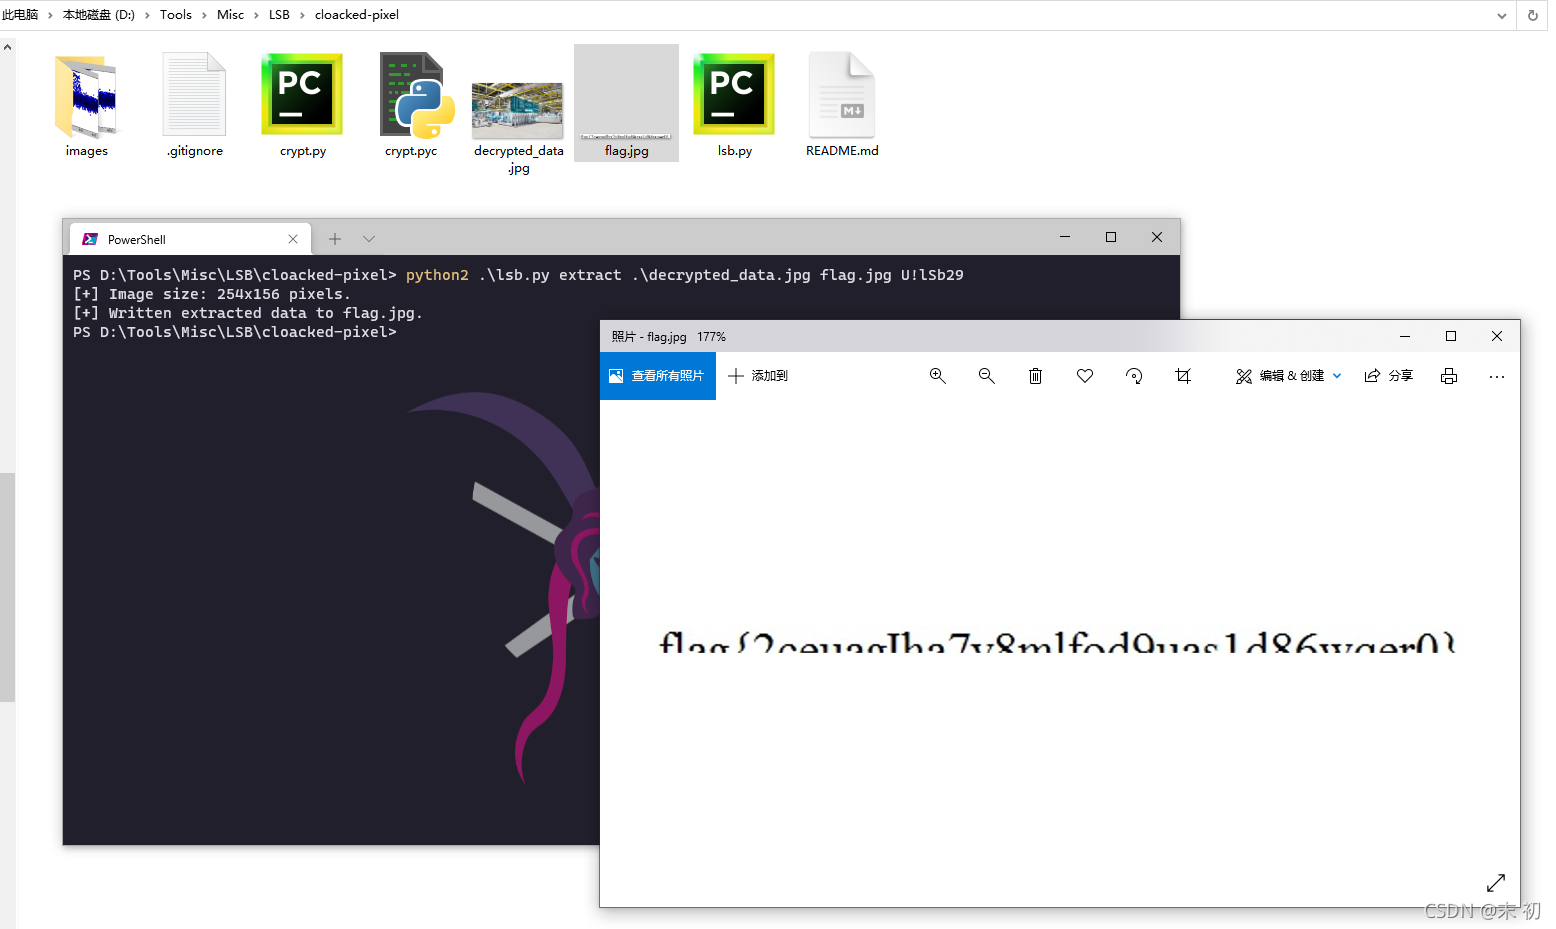Click the 本地磁盘 (D:) breadcrumb
This screenshot has width=1556, height=929.
coord(99,15)
